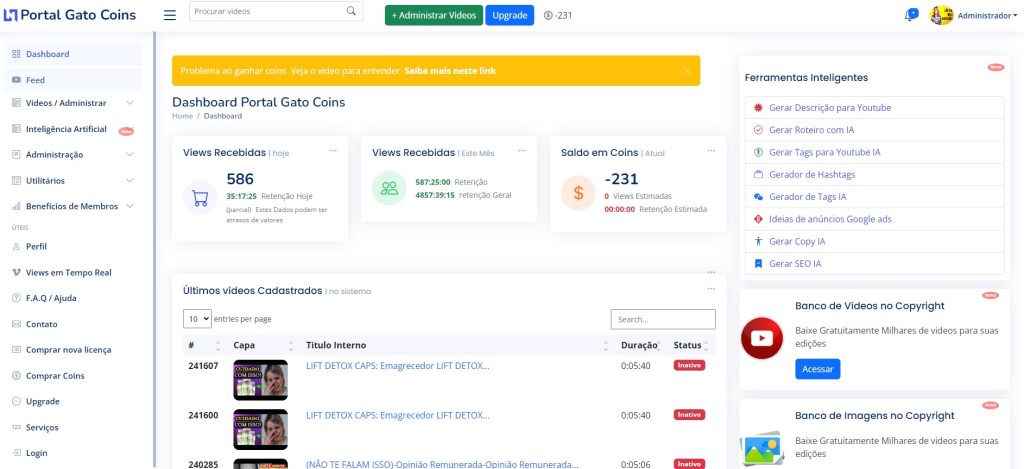Toggle sidebar with hamburger menu icon
Screen dimensions: 1024x469
169,15
